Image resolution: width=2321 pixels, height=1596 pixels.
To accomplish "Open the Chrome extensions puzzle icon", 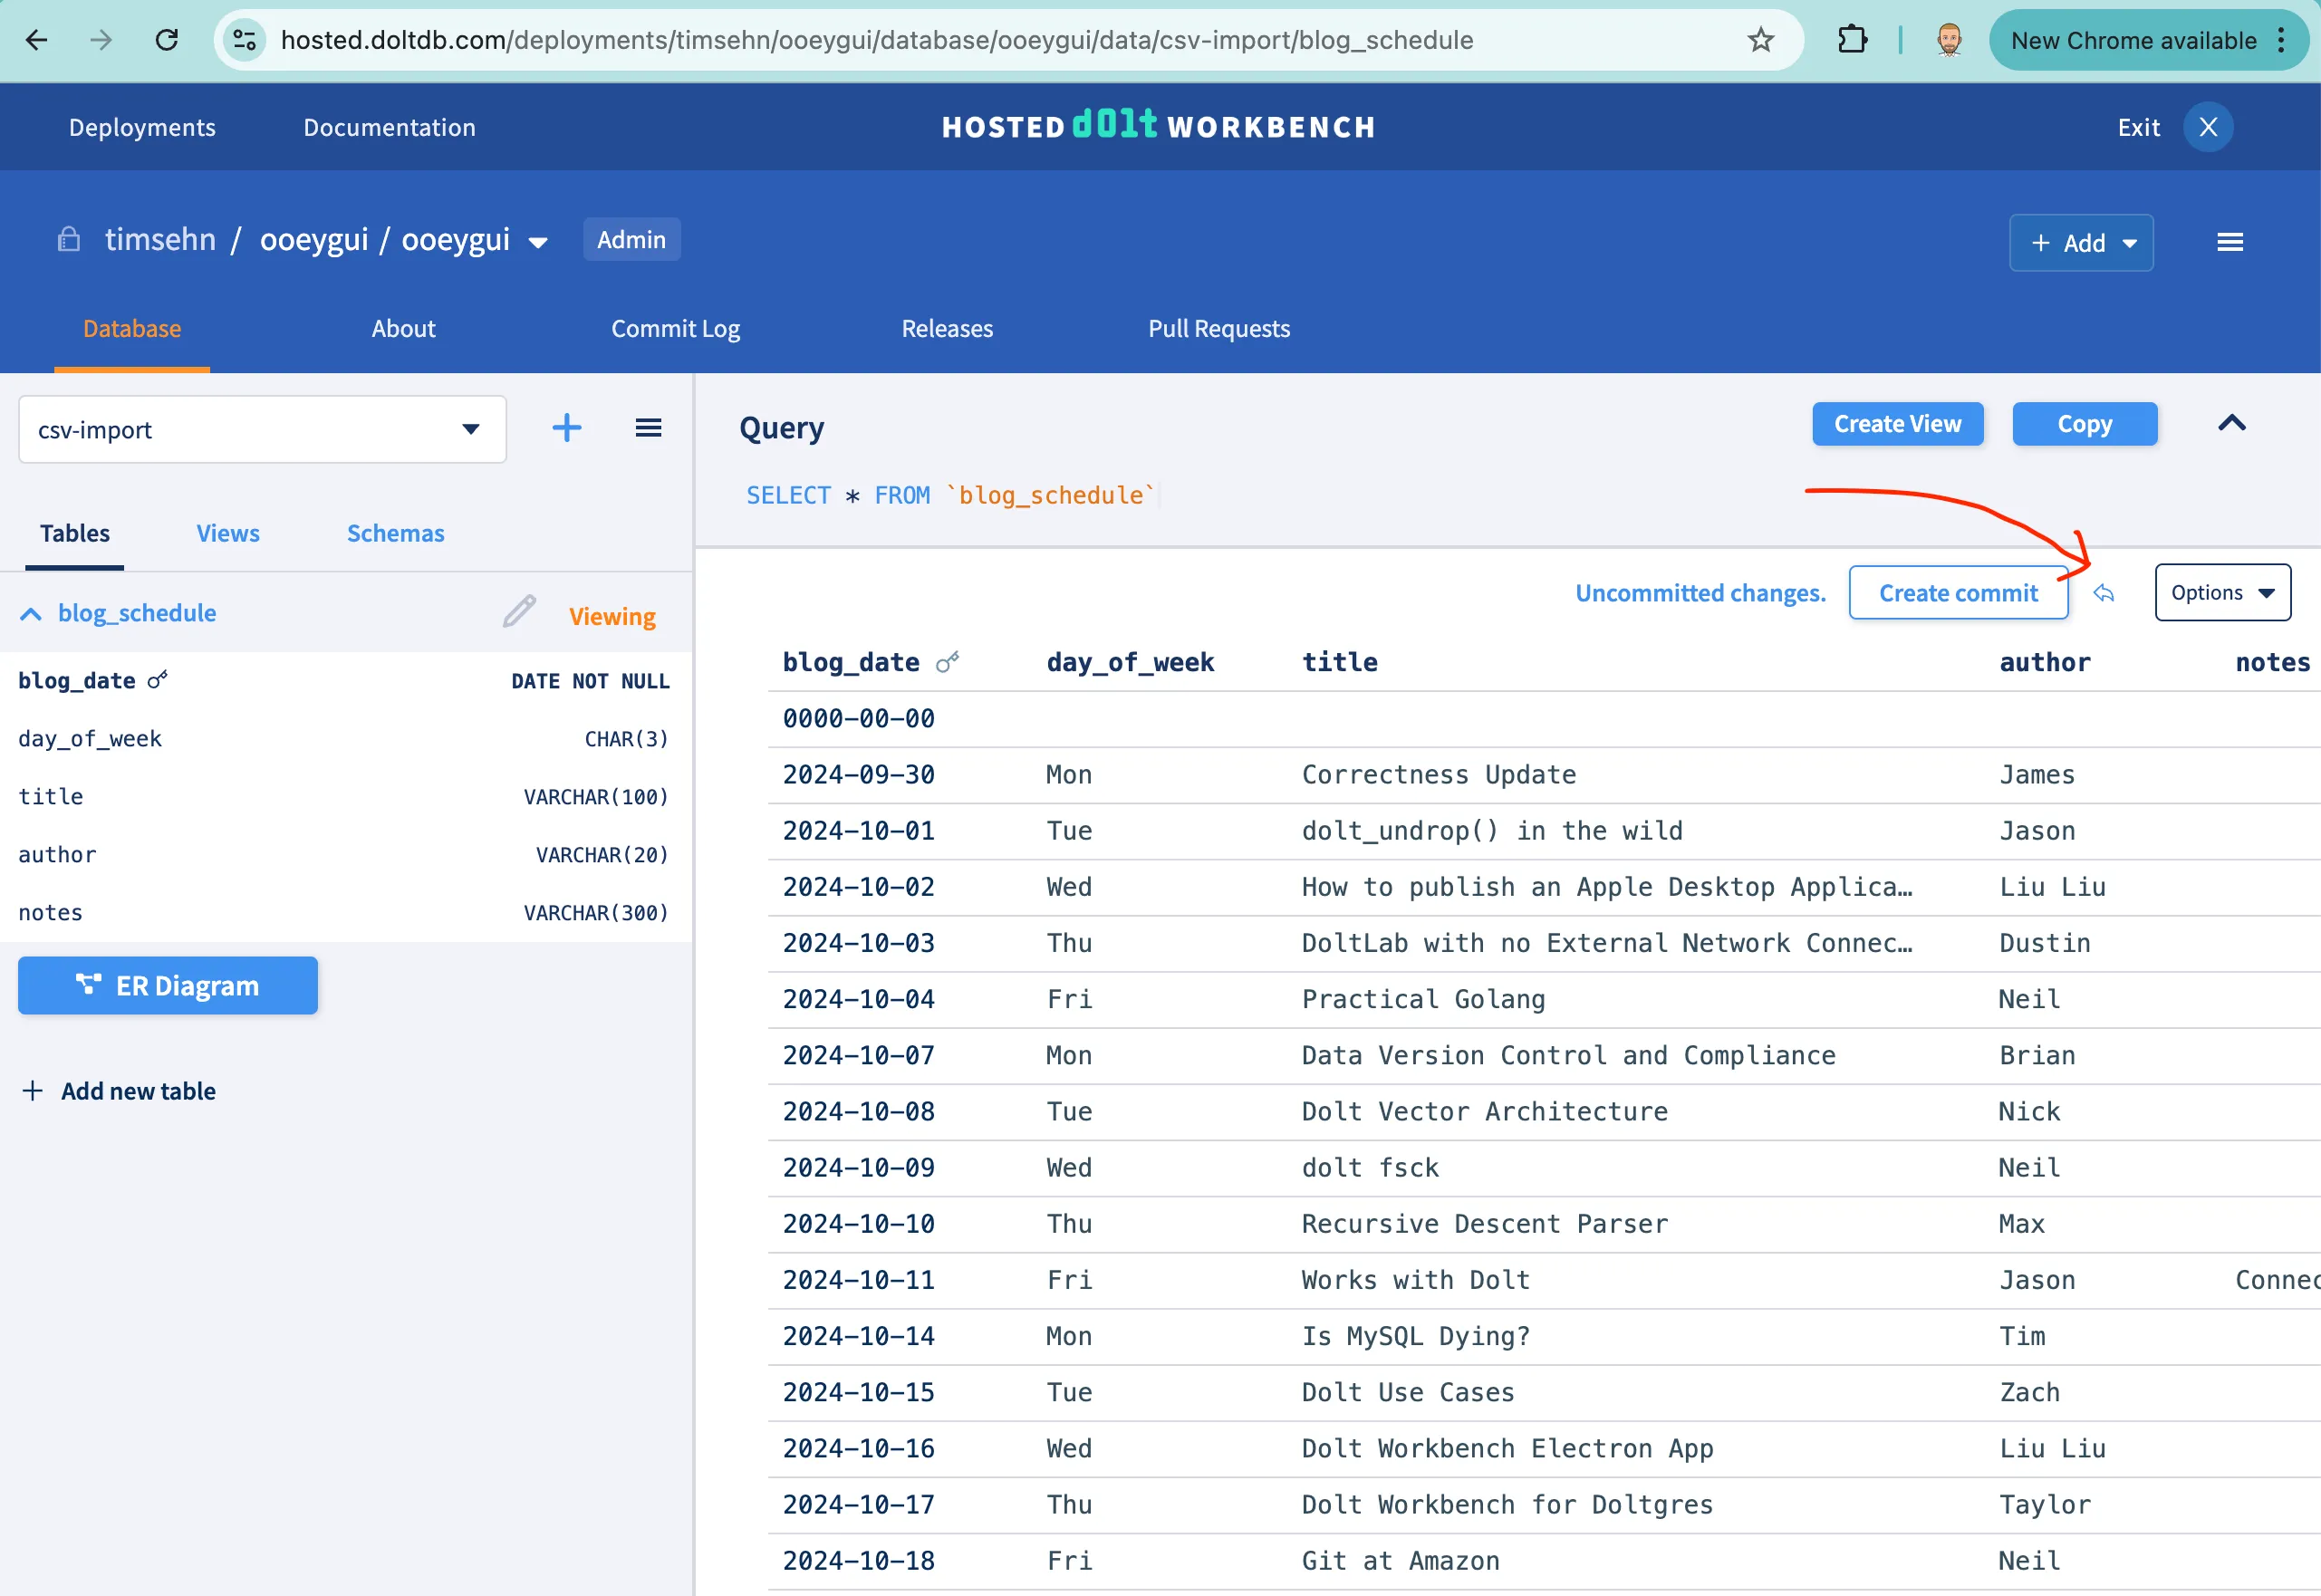I will point(1852,40).
